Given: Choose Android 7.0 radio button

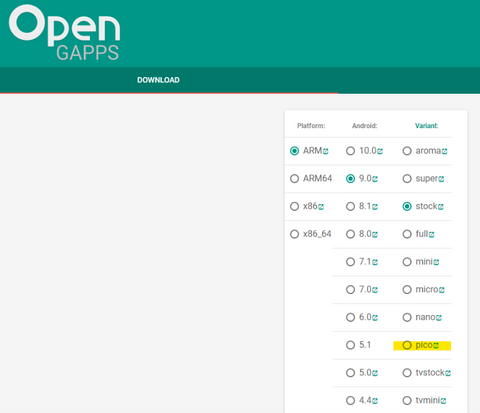Looking at the screenshot, I should coord(350,289).
